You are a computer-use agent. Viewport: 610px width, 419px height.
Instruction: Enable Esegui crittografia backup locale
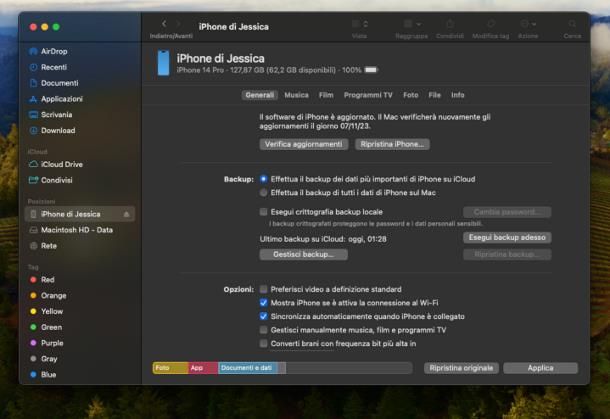pos(264,212)
